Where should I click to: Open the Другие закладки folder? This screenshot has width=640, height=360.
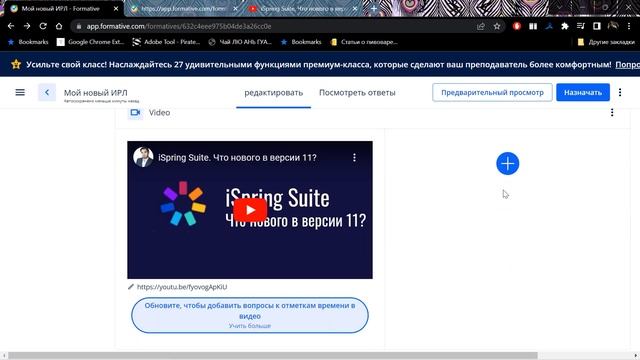click(x=606, y=42)
